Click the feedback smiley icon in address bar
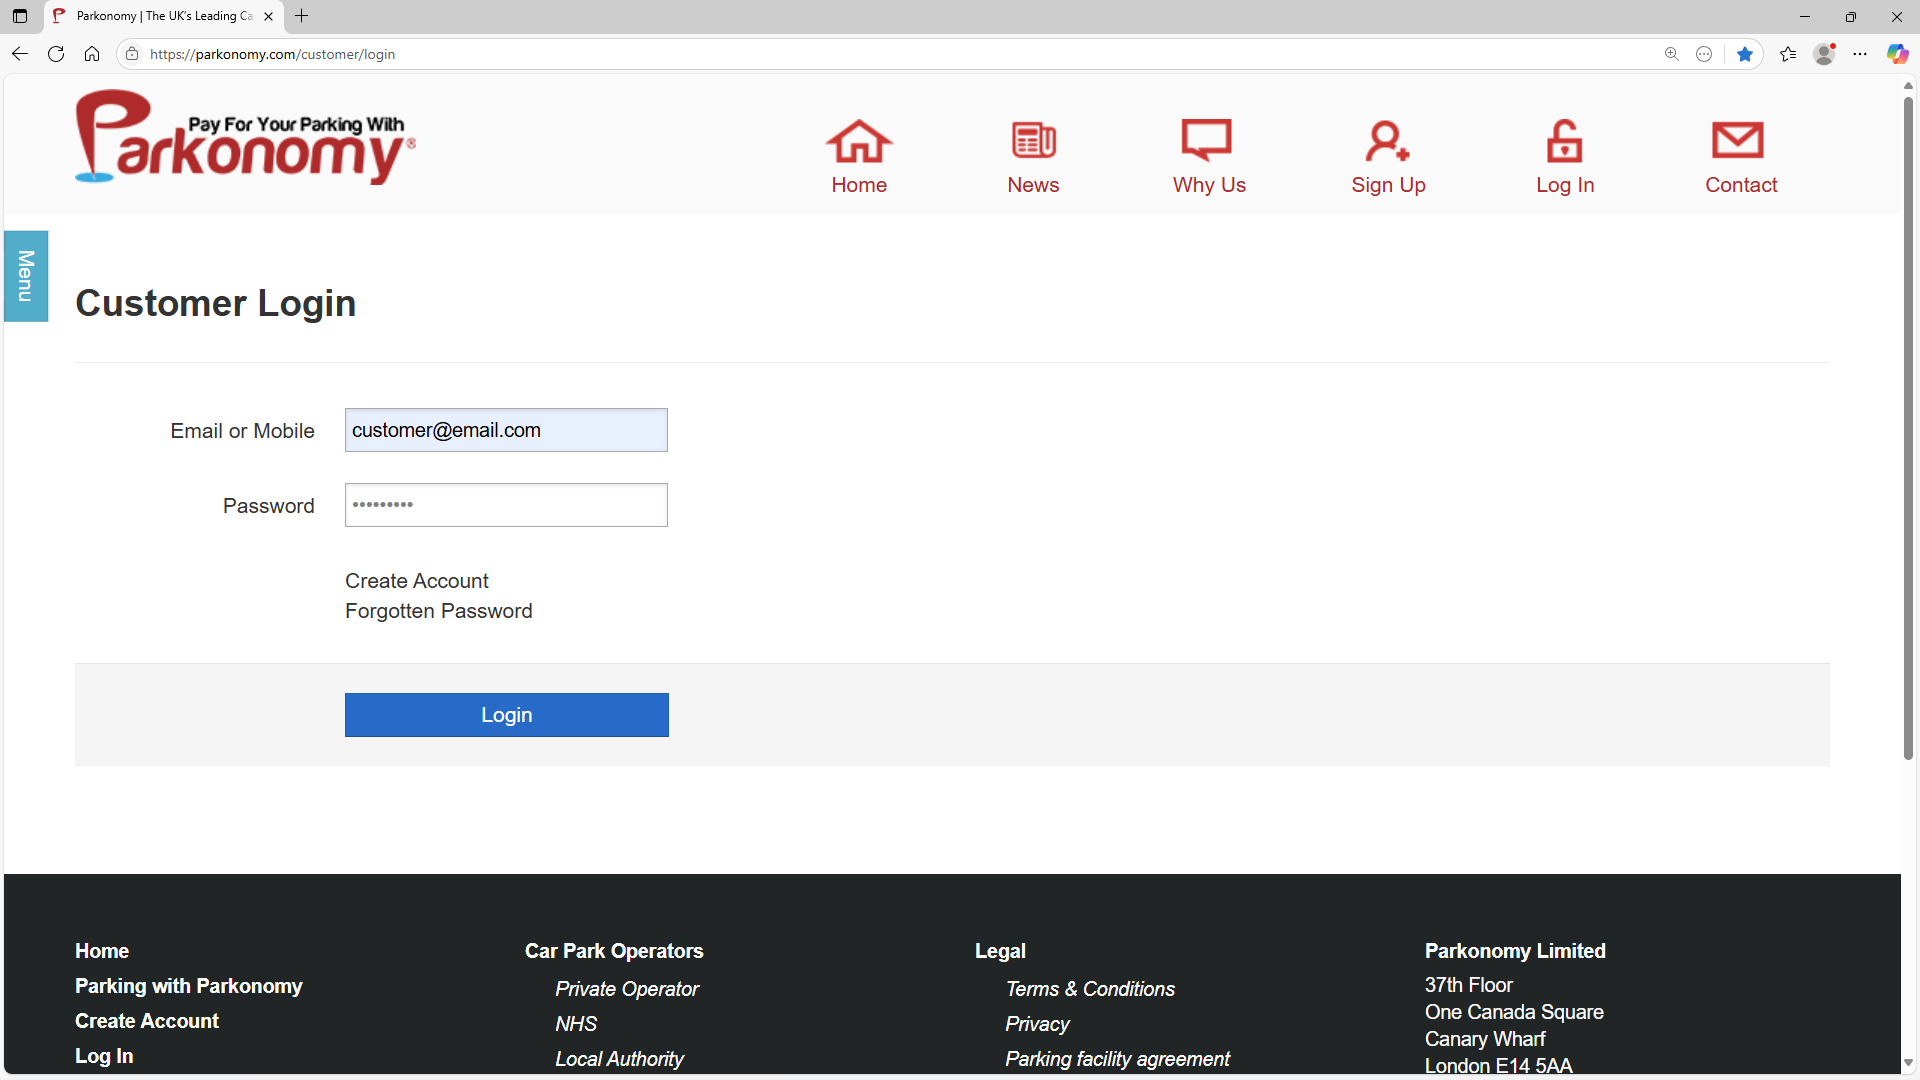Image resolution: width=1920 pixels, height=1080 pixels. pyautogui.click(x=1704, y=54)
